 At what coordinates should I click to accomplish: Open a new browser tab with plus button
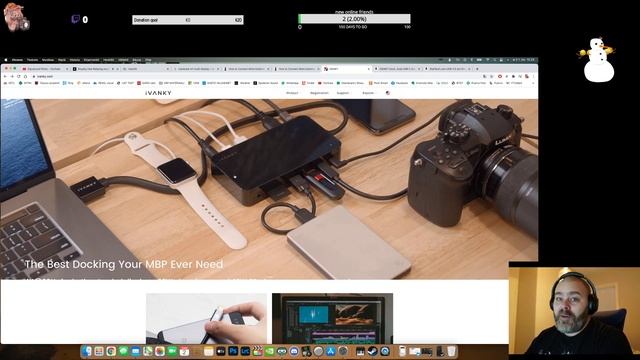pyautogui.click(x=477, y=69)
